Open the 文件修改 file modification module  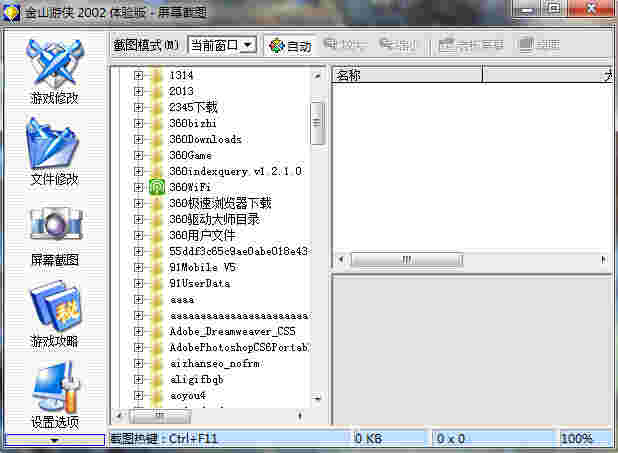pyautogui.click(x=54, y=151)
